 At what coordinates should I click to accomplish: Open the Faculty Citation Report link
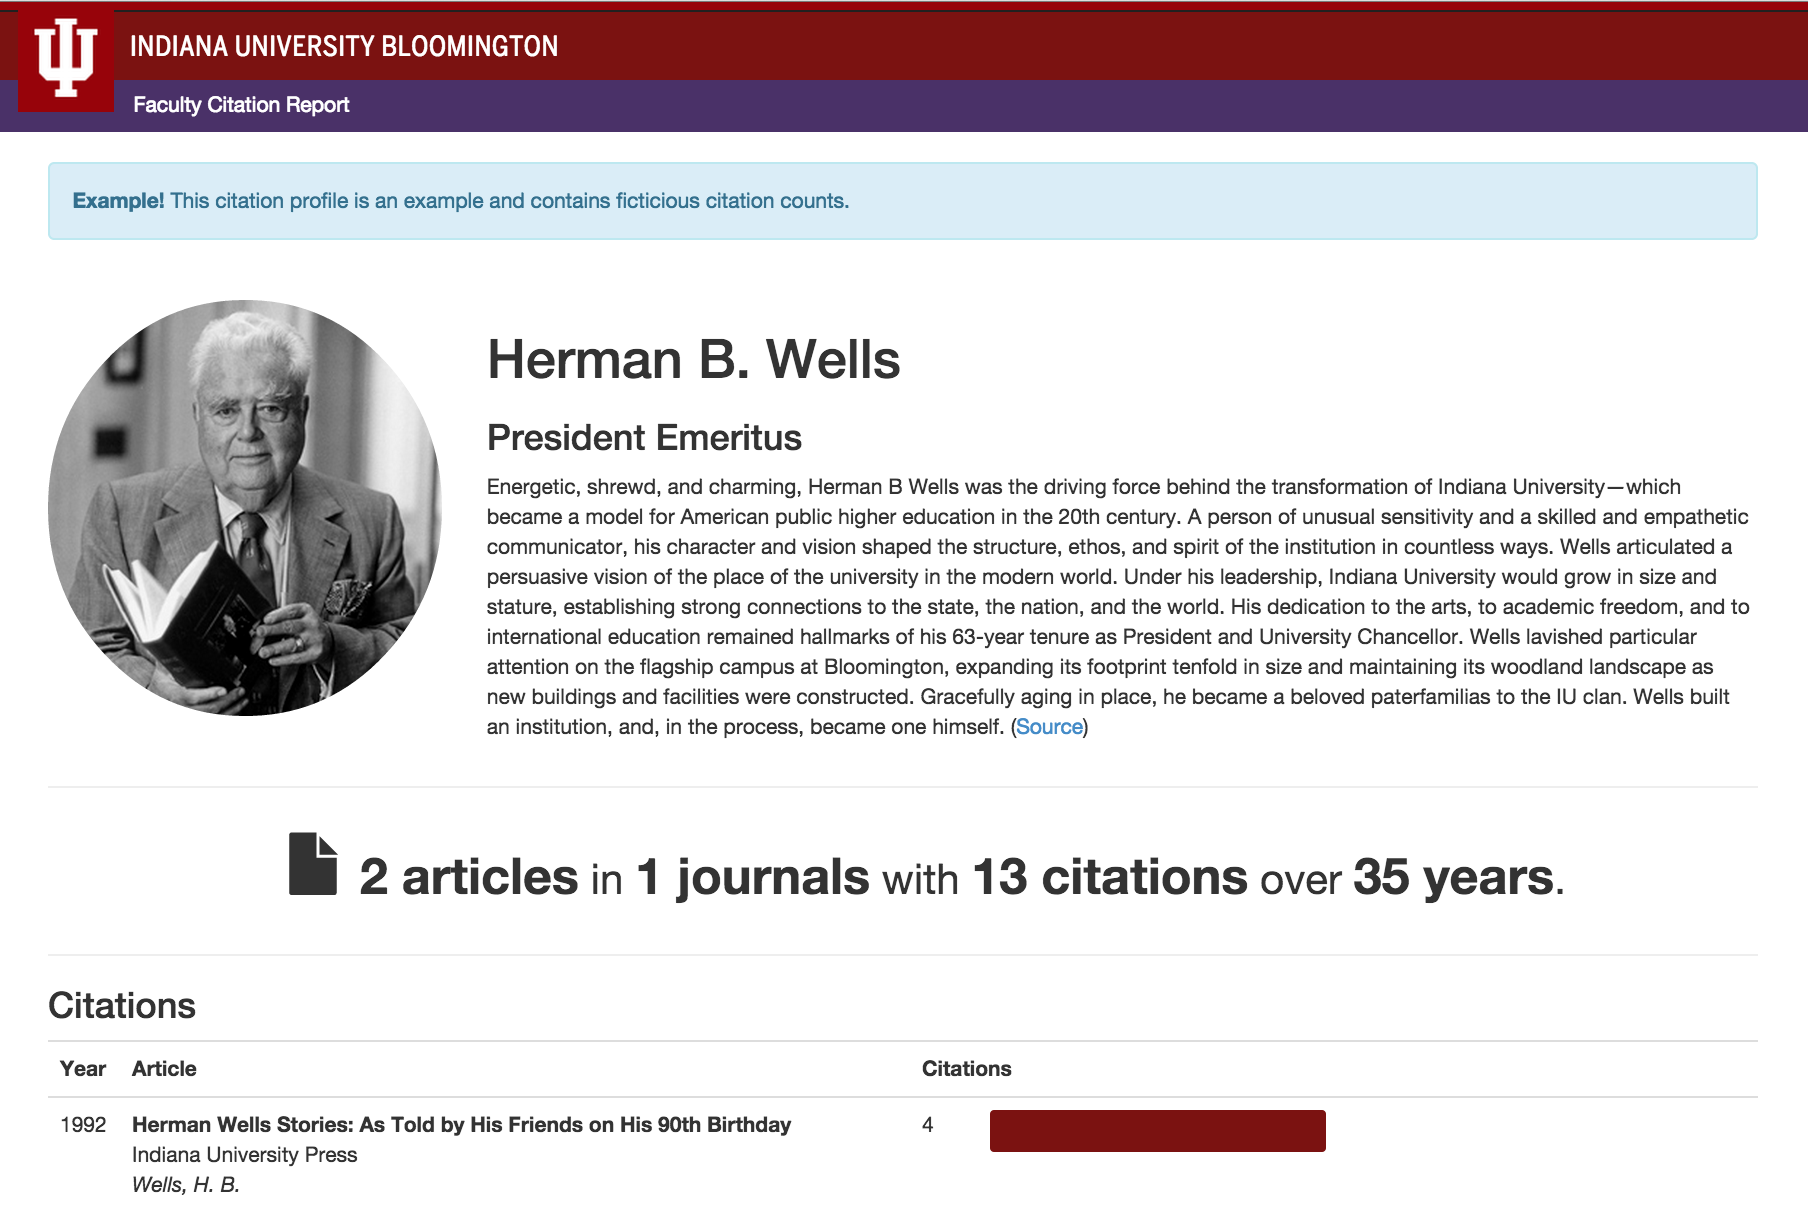pyautogui.click(x=241, y=105)
